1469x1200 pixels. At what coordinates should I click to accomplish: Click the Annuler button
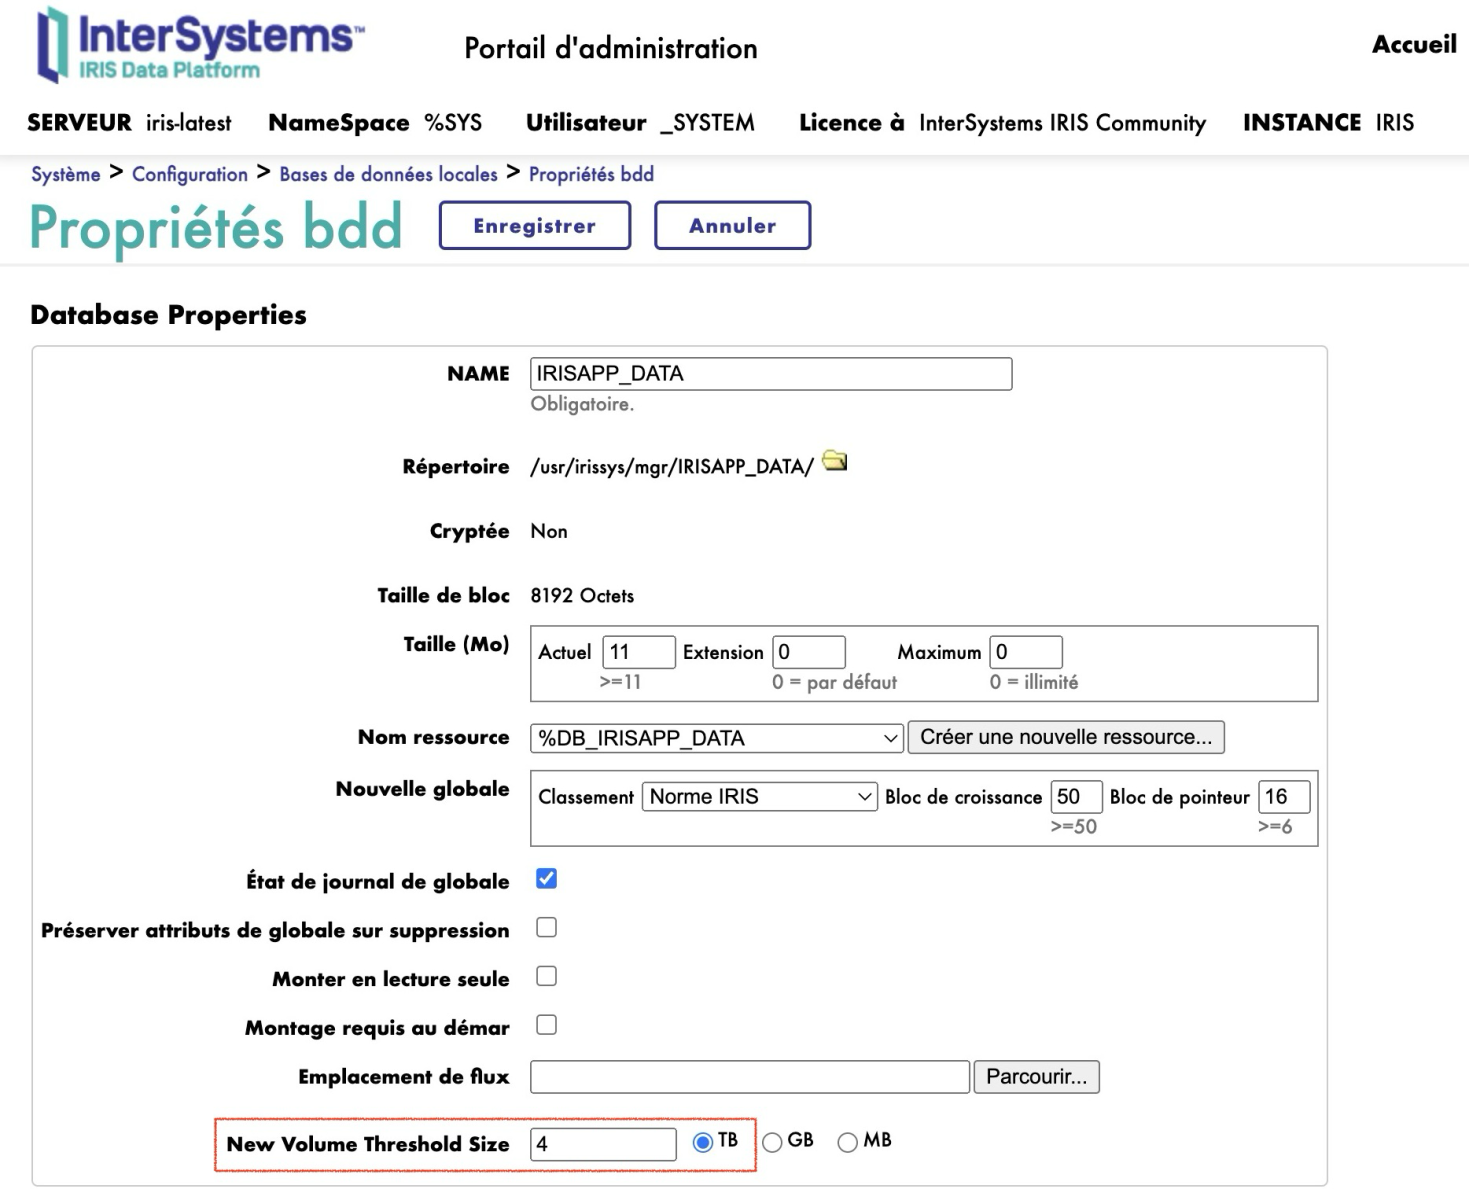[732, 226]
